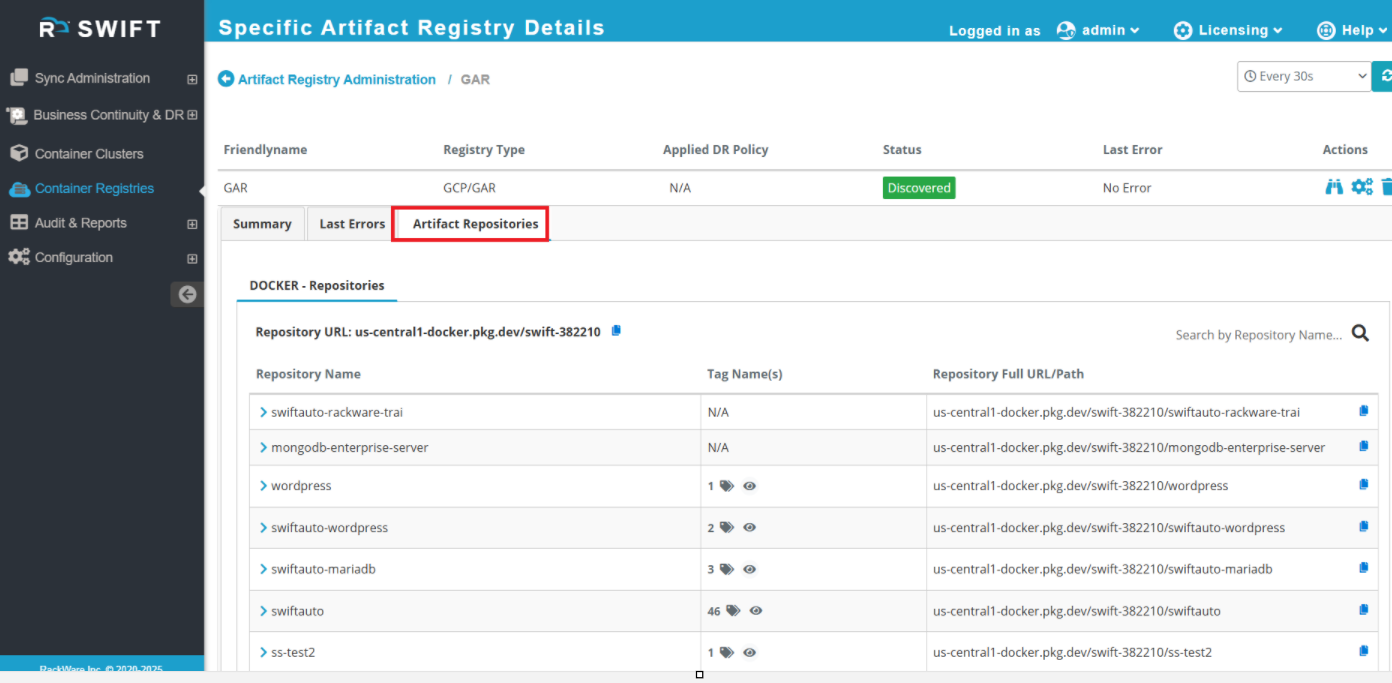Screen dimensions: 1392x683
Task: Copy mongodb-enterprise-server full path icon
Action: 1363,447
